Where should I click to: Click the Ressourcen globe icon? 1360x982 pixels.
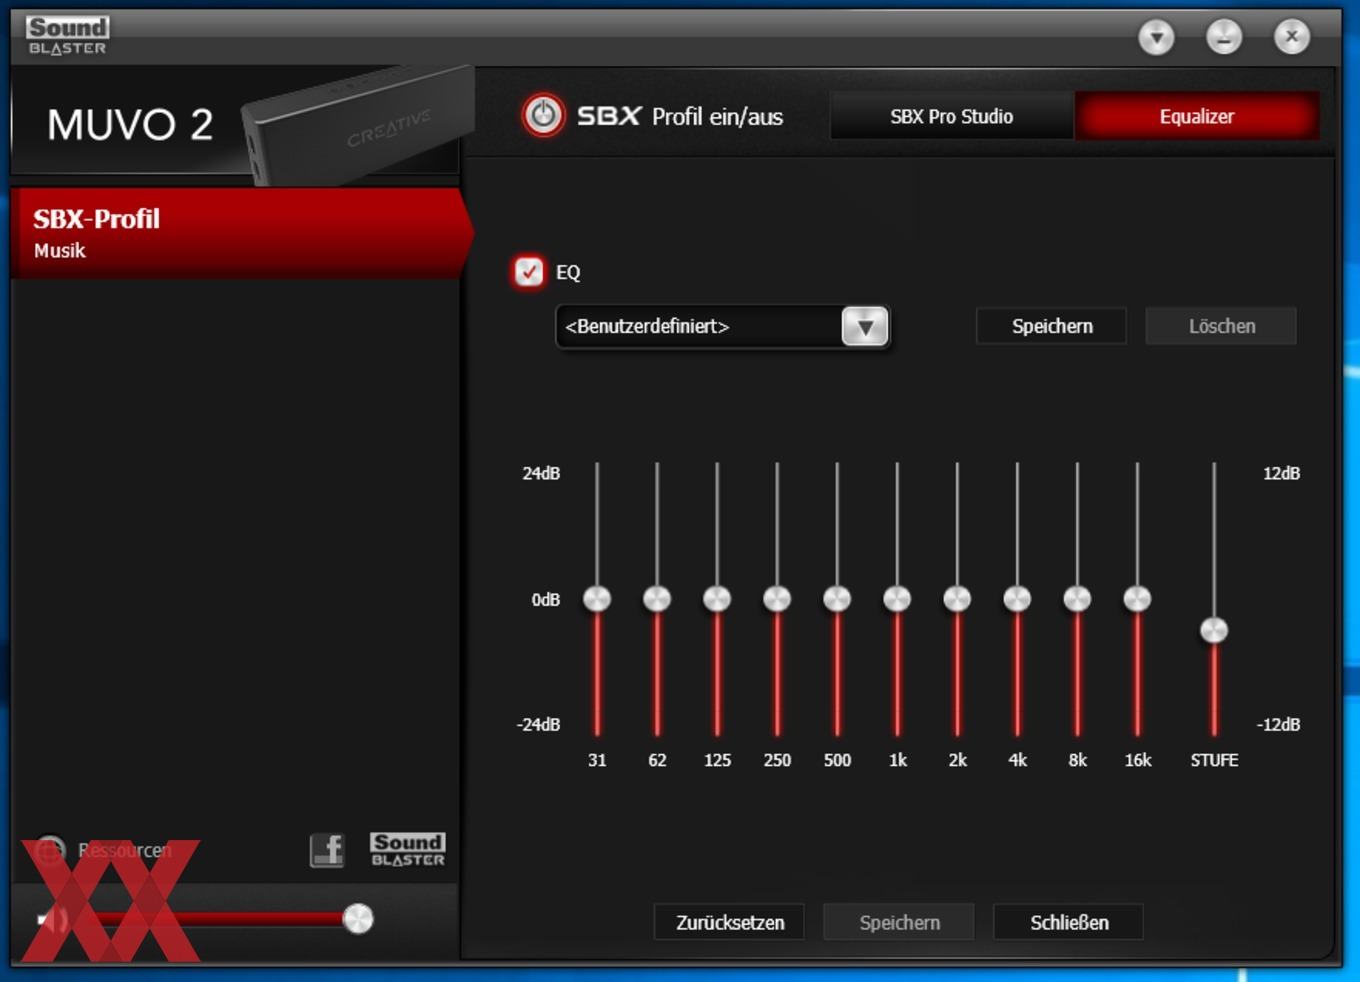tap(50, 850)
